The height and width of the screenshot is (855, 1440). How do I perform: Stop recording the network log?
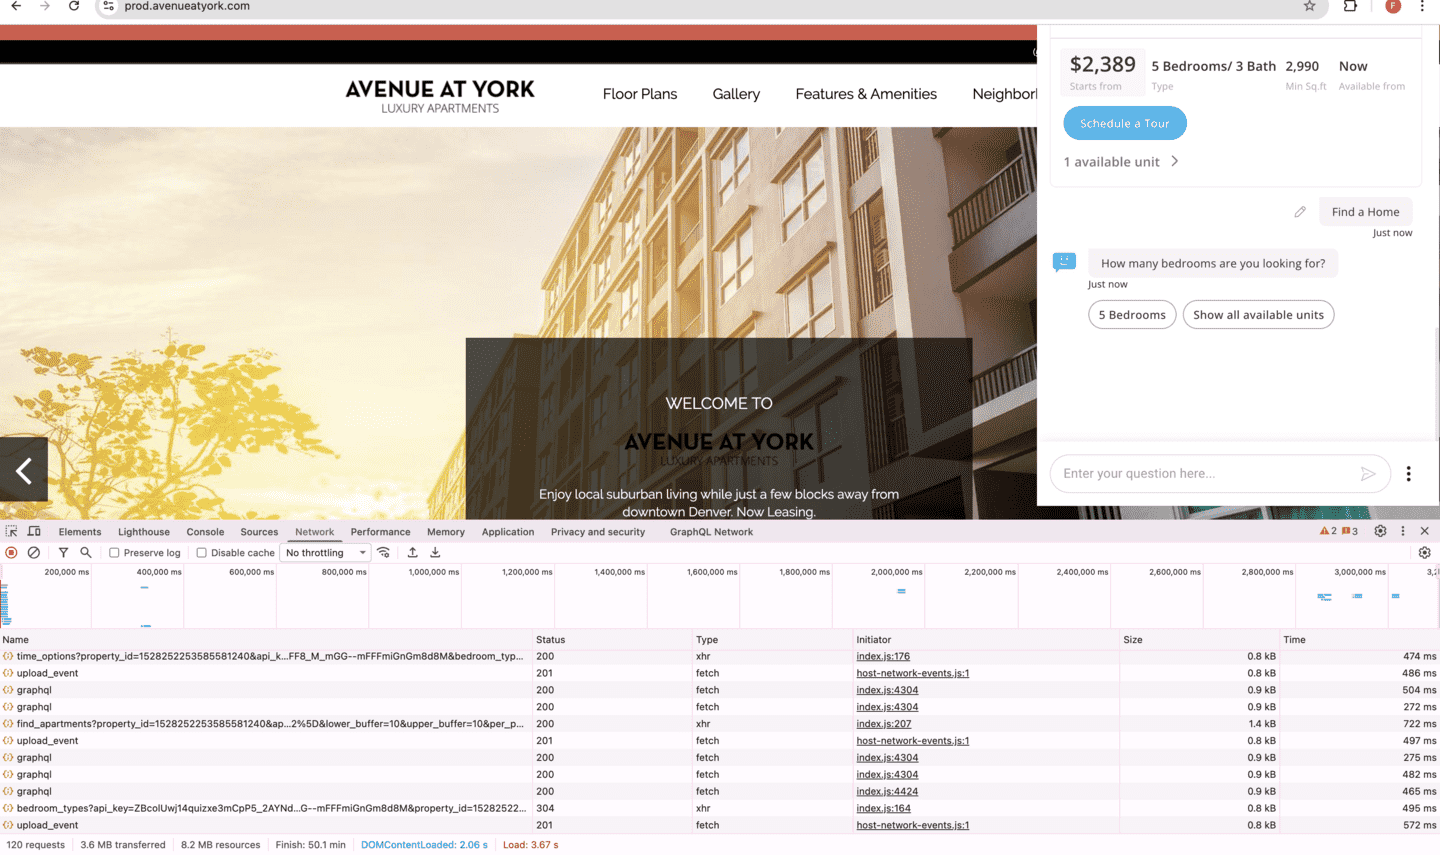pyautogui.click(x=12, y=553)
